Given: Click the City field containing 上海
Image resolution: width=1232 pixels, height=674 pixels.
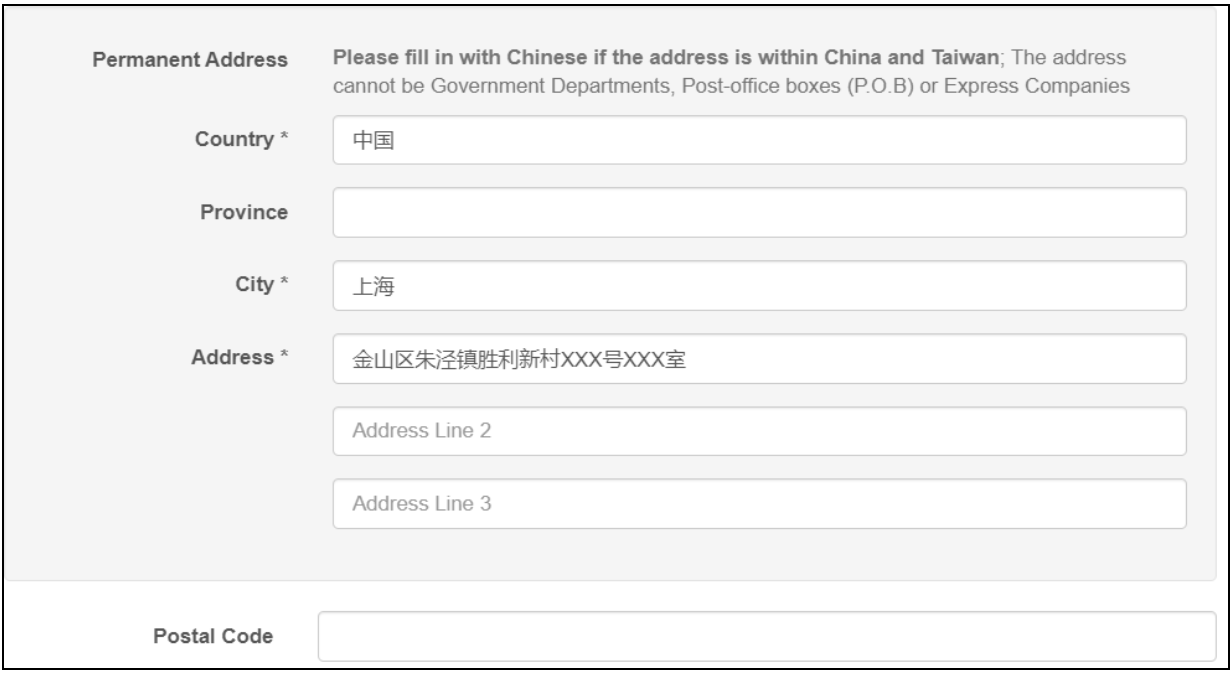Looking at the screenshot, I should [x=759, y=286].
